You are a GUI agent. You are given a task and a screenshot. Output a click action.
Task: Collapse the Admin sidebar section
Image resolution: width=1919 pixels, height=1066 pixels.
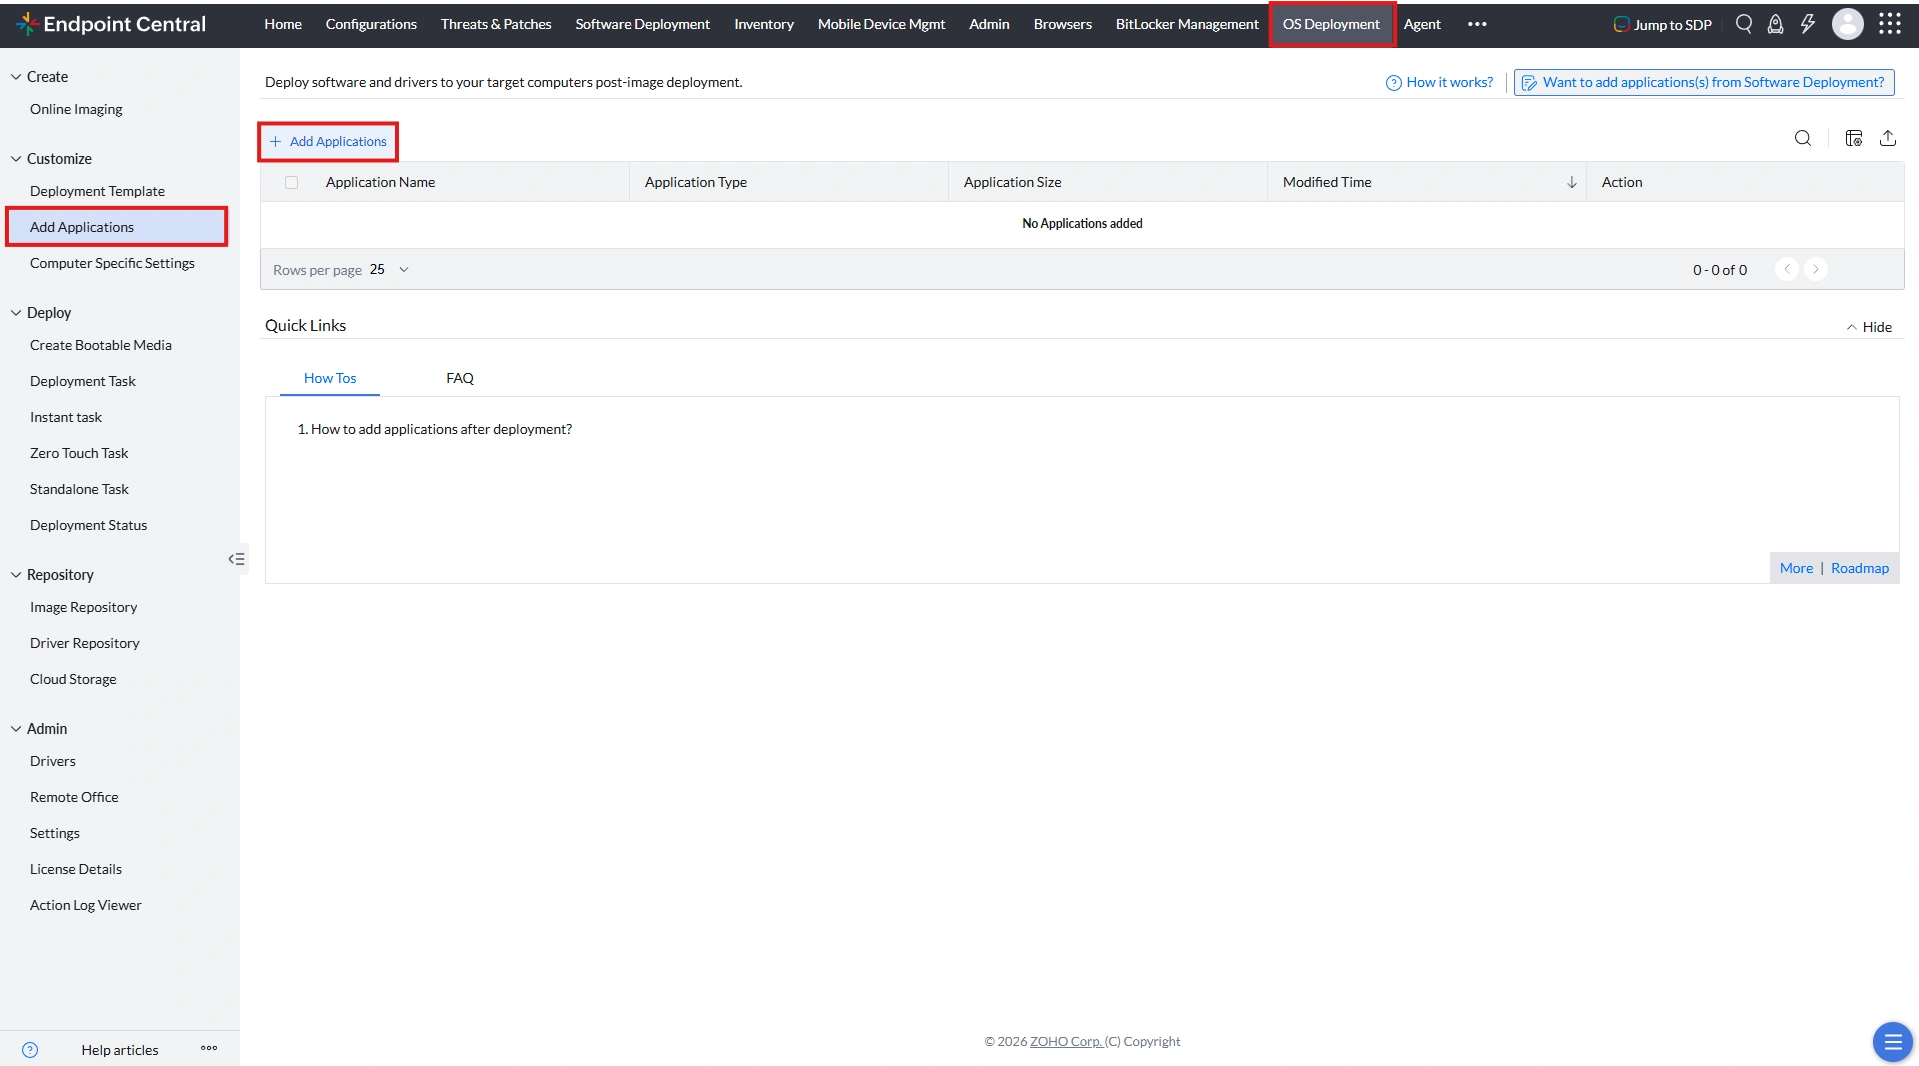[16, 729]
